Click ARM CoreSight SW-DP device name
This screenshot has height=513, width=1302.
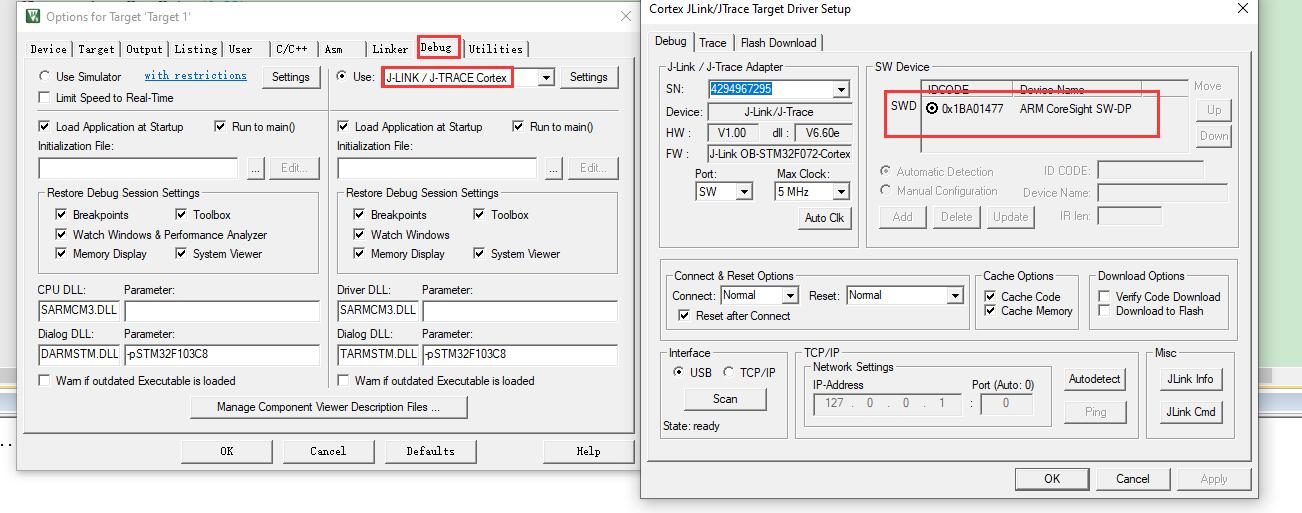(x=1075, y=109)
